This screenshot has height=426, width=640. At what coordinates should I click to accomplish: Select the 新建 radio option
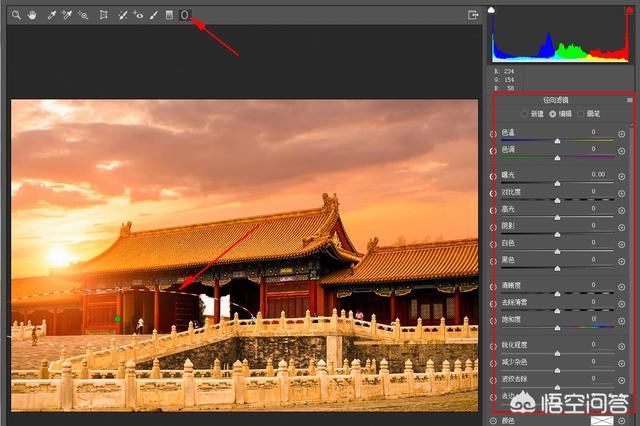(524, 114)
